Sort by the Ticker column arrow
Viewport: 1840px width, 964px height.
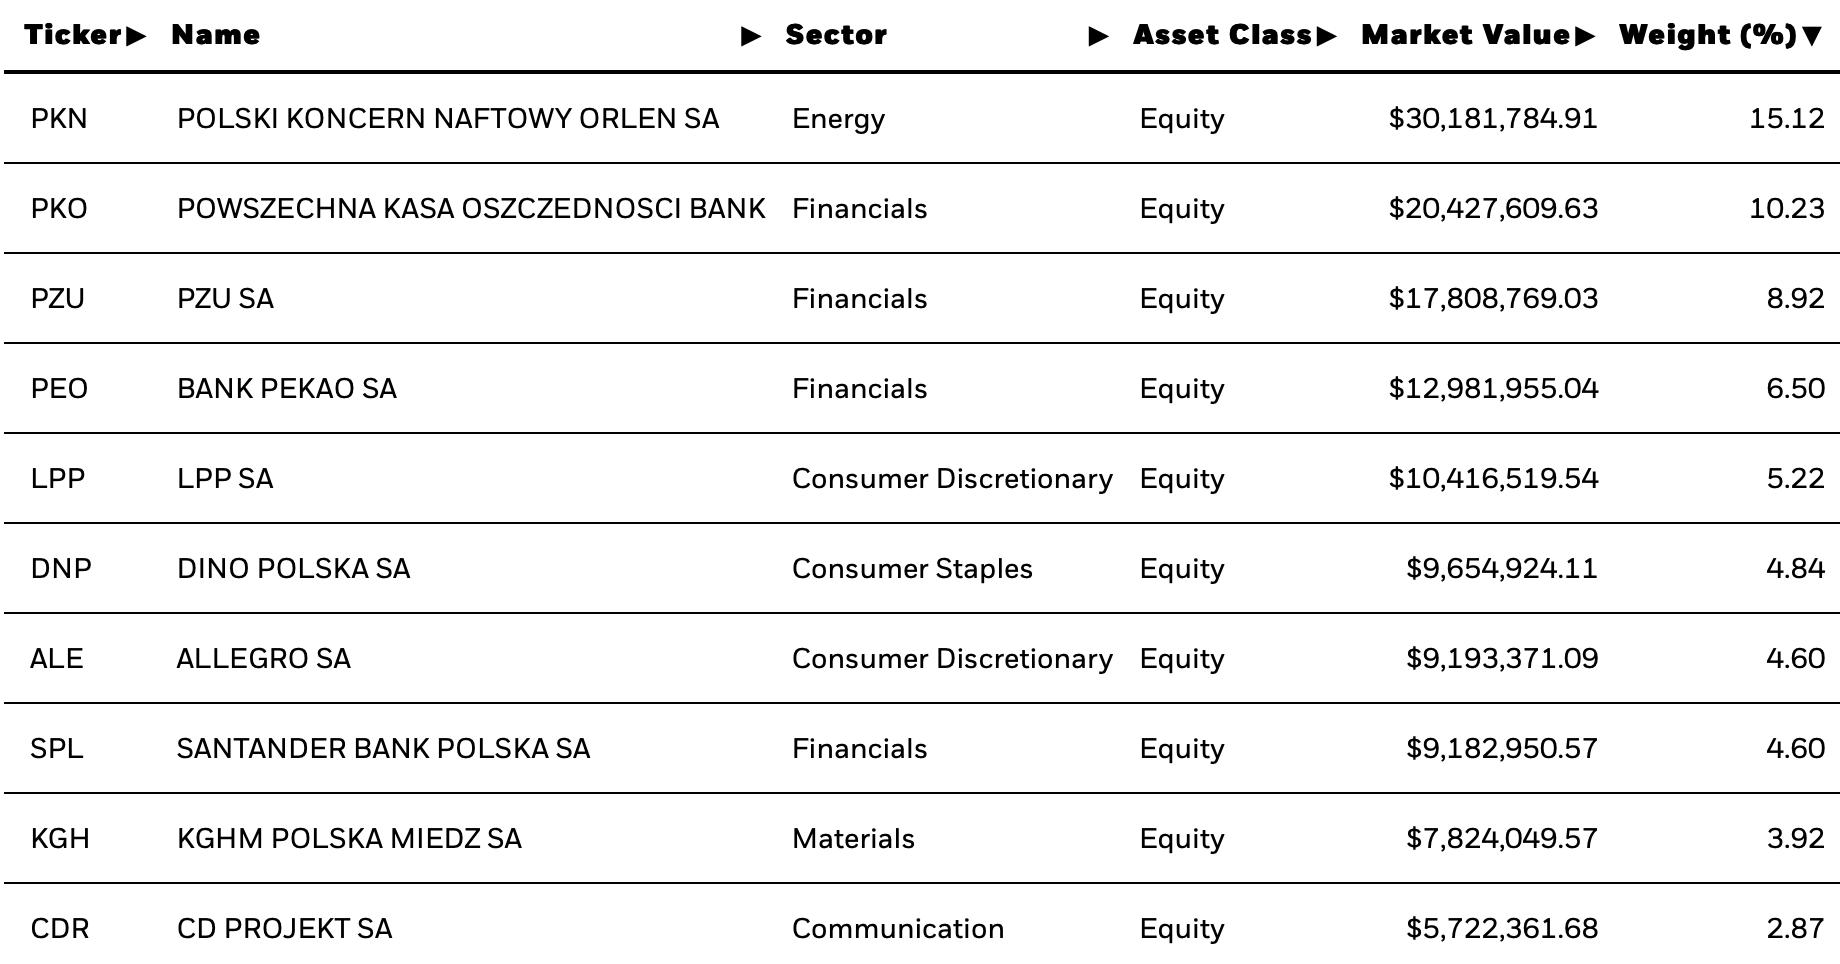[x=136, y=36]
